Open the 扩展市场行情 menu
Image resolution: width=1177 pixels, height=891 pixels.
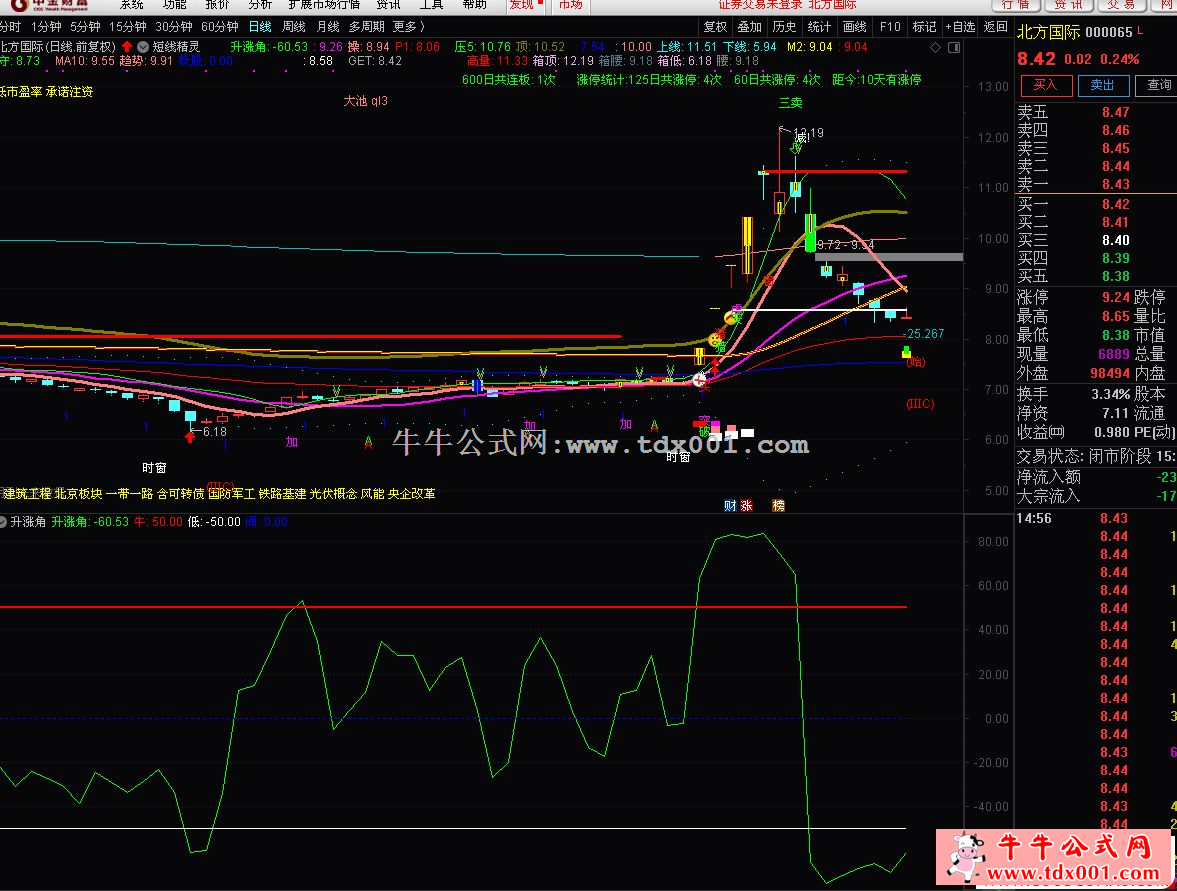point(324,5)
